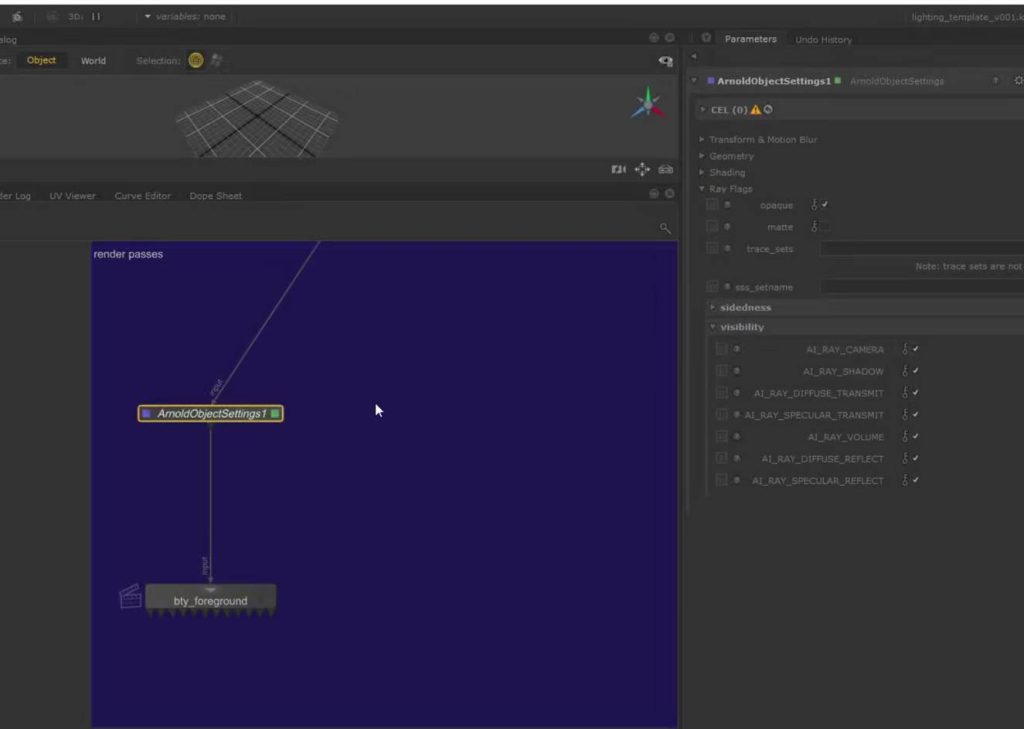Screen dimensions: 1024x729
Task: Open the Curve Editor tab
Action: pos(142,196)
